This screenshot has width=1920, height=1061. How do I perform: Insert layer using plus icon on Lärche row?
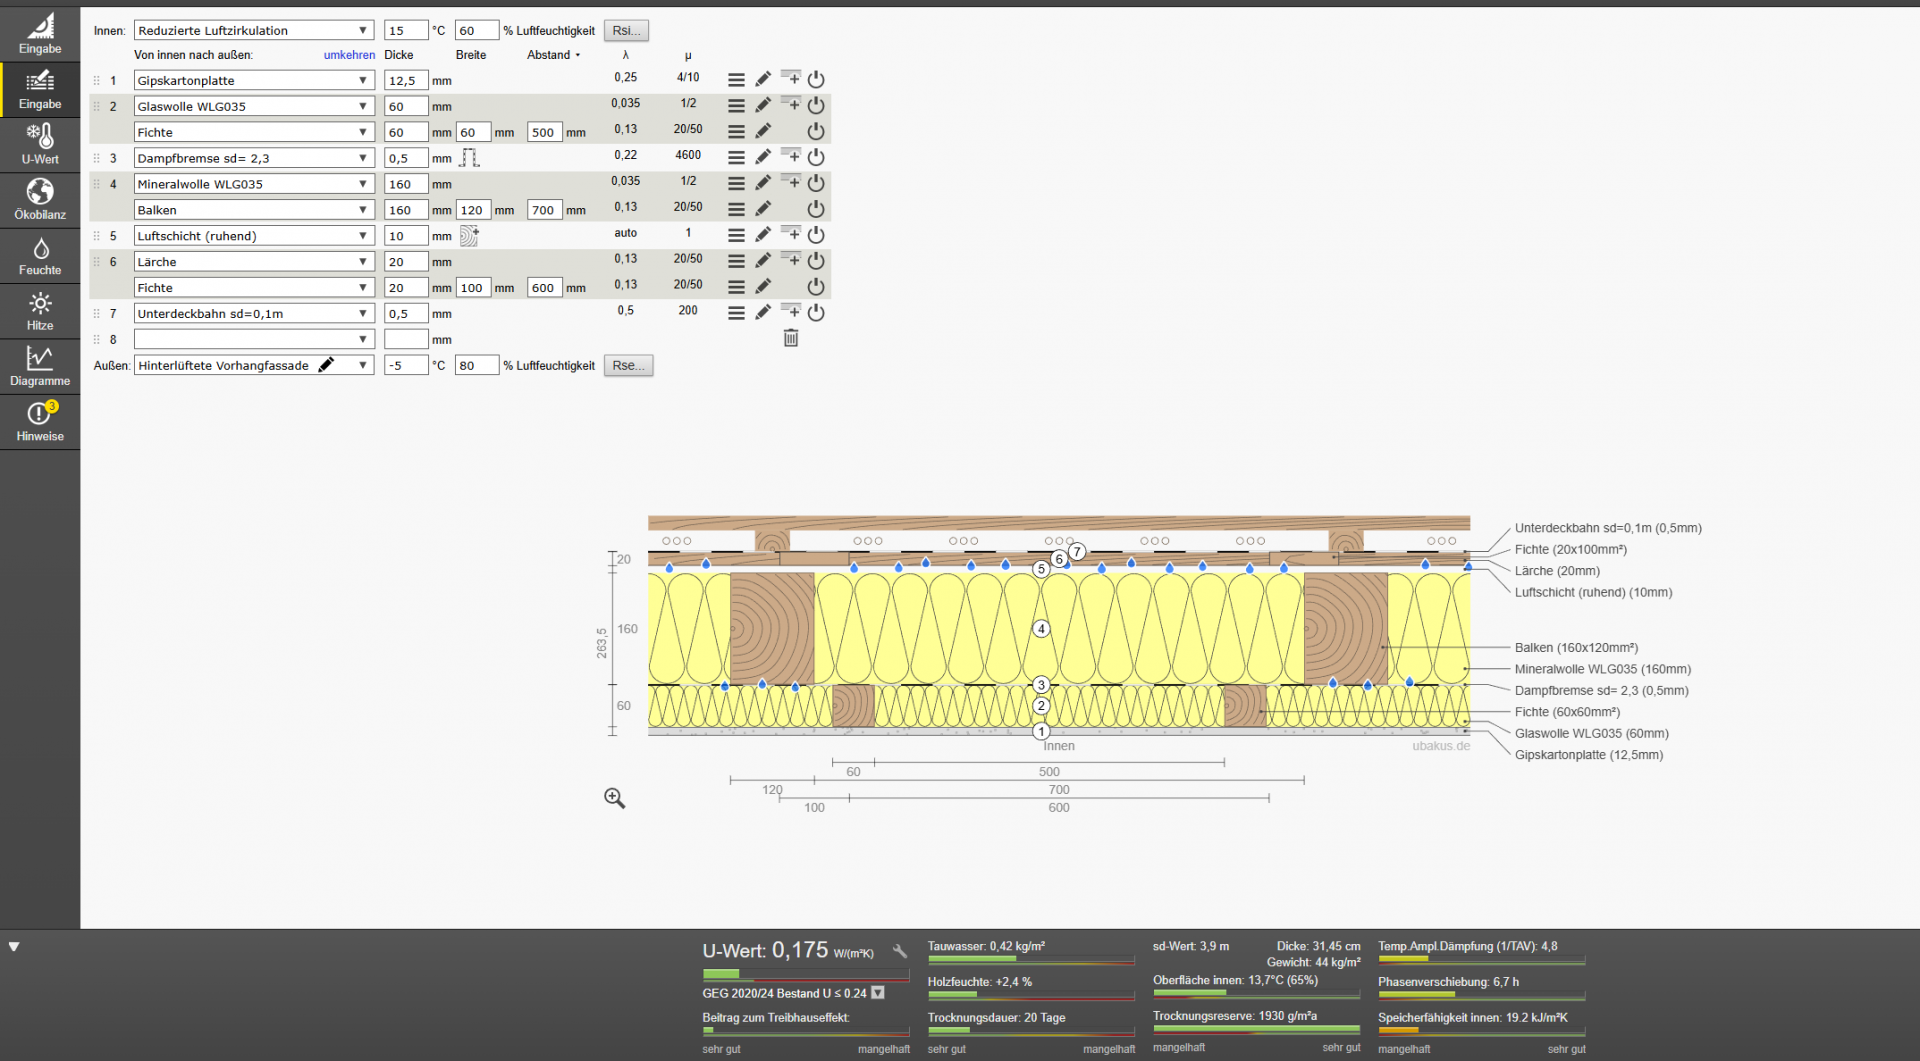pyautogui.click(x=790, y=260)
